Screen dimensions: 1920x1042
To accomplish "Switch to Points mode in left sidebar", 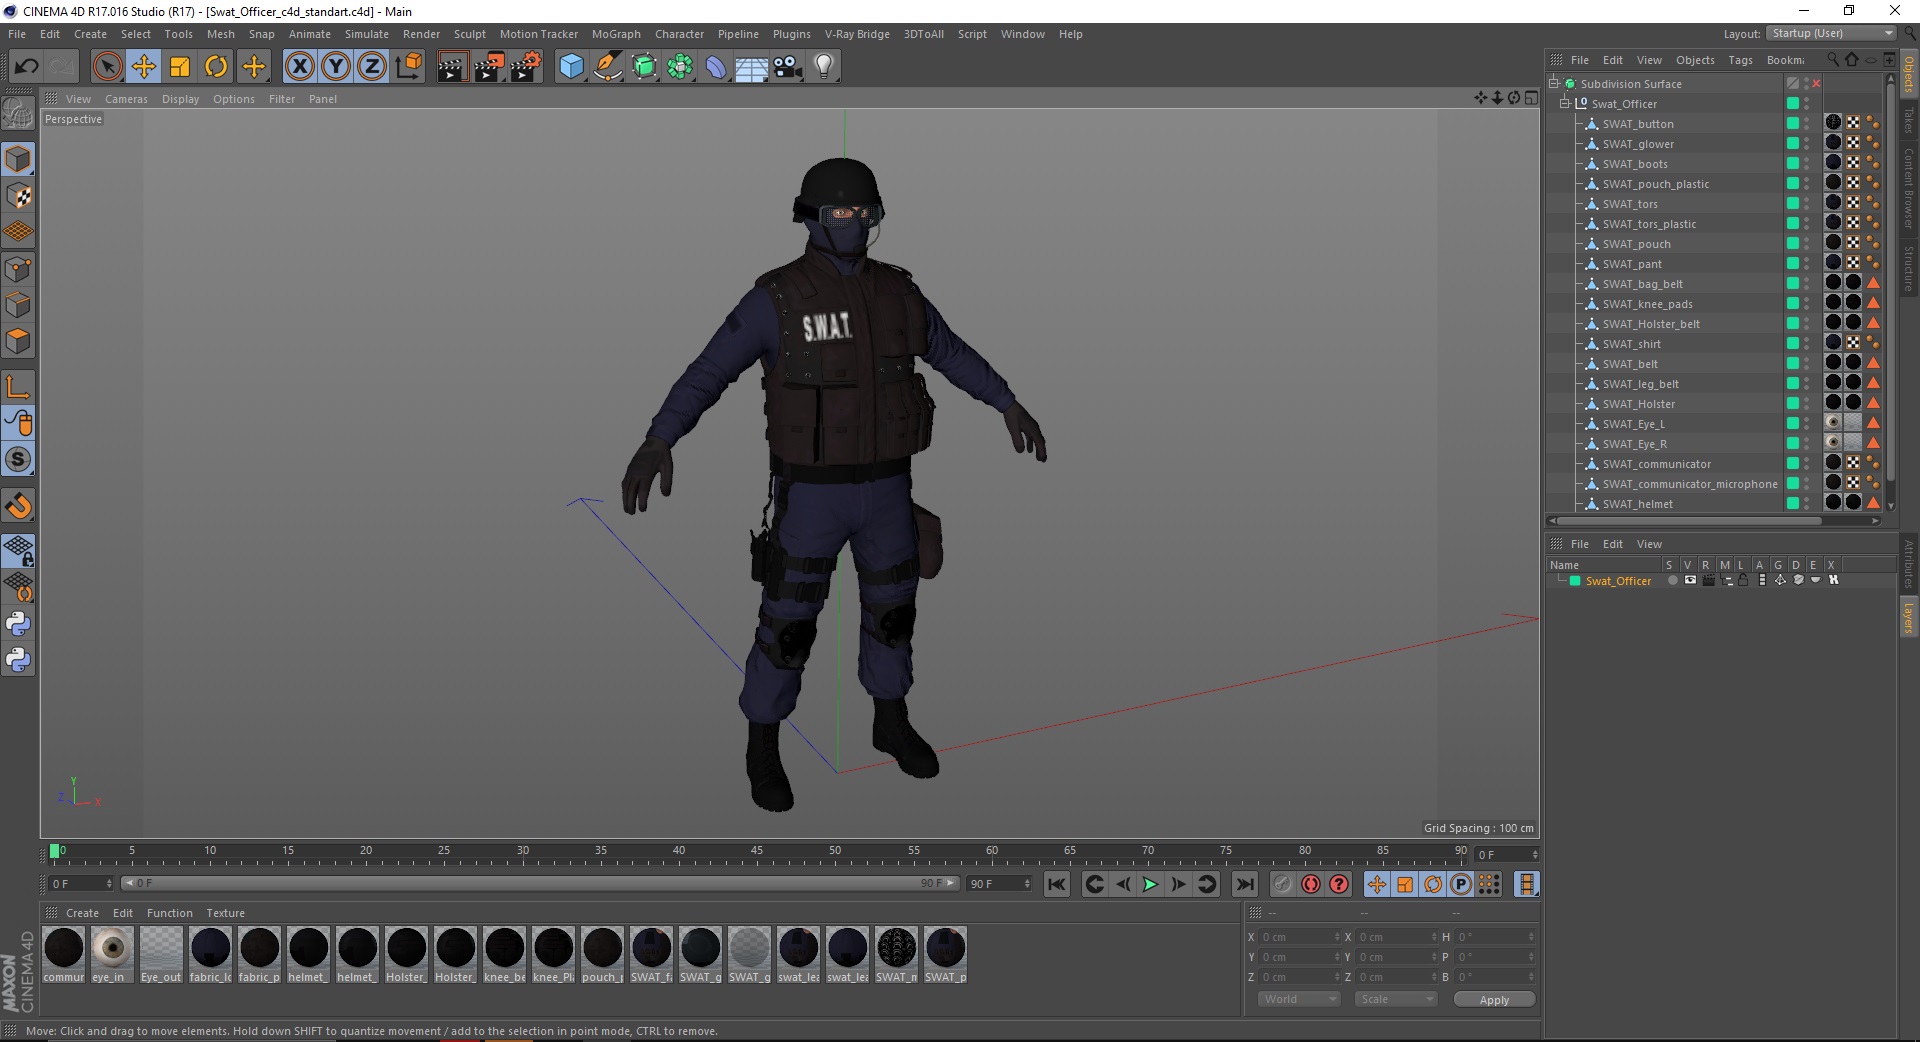I will pyautogui.click(x=18, y=268).
